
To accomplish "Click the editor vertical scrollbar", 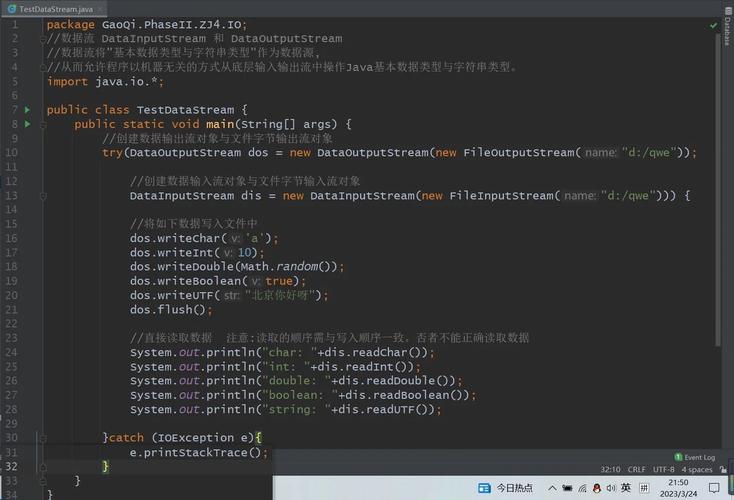I will click(718, 190).
